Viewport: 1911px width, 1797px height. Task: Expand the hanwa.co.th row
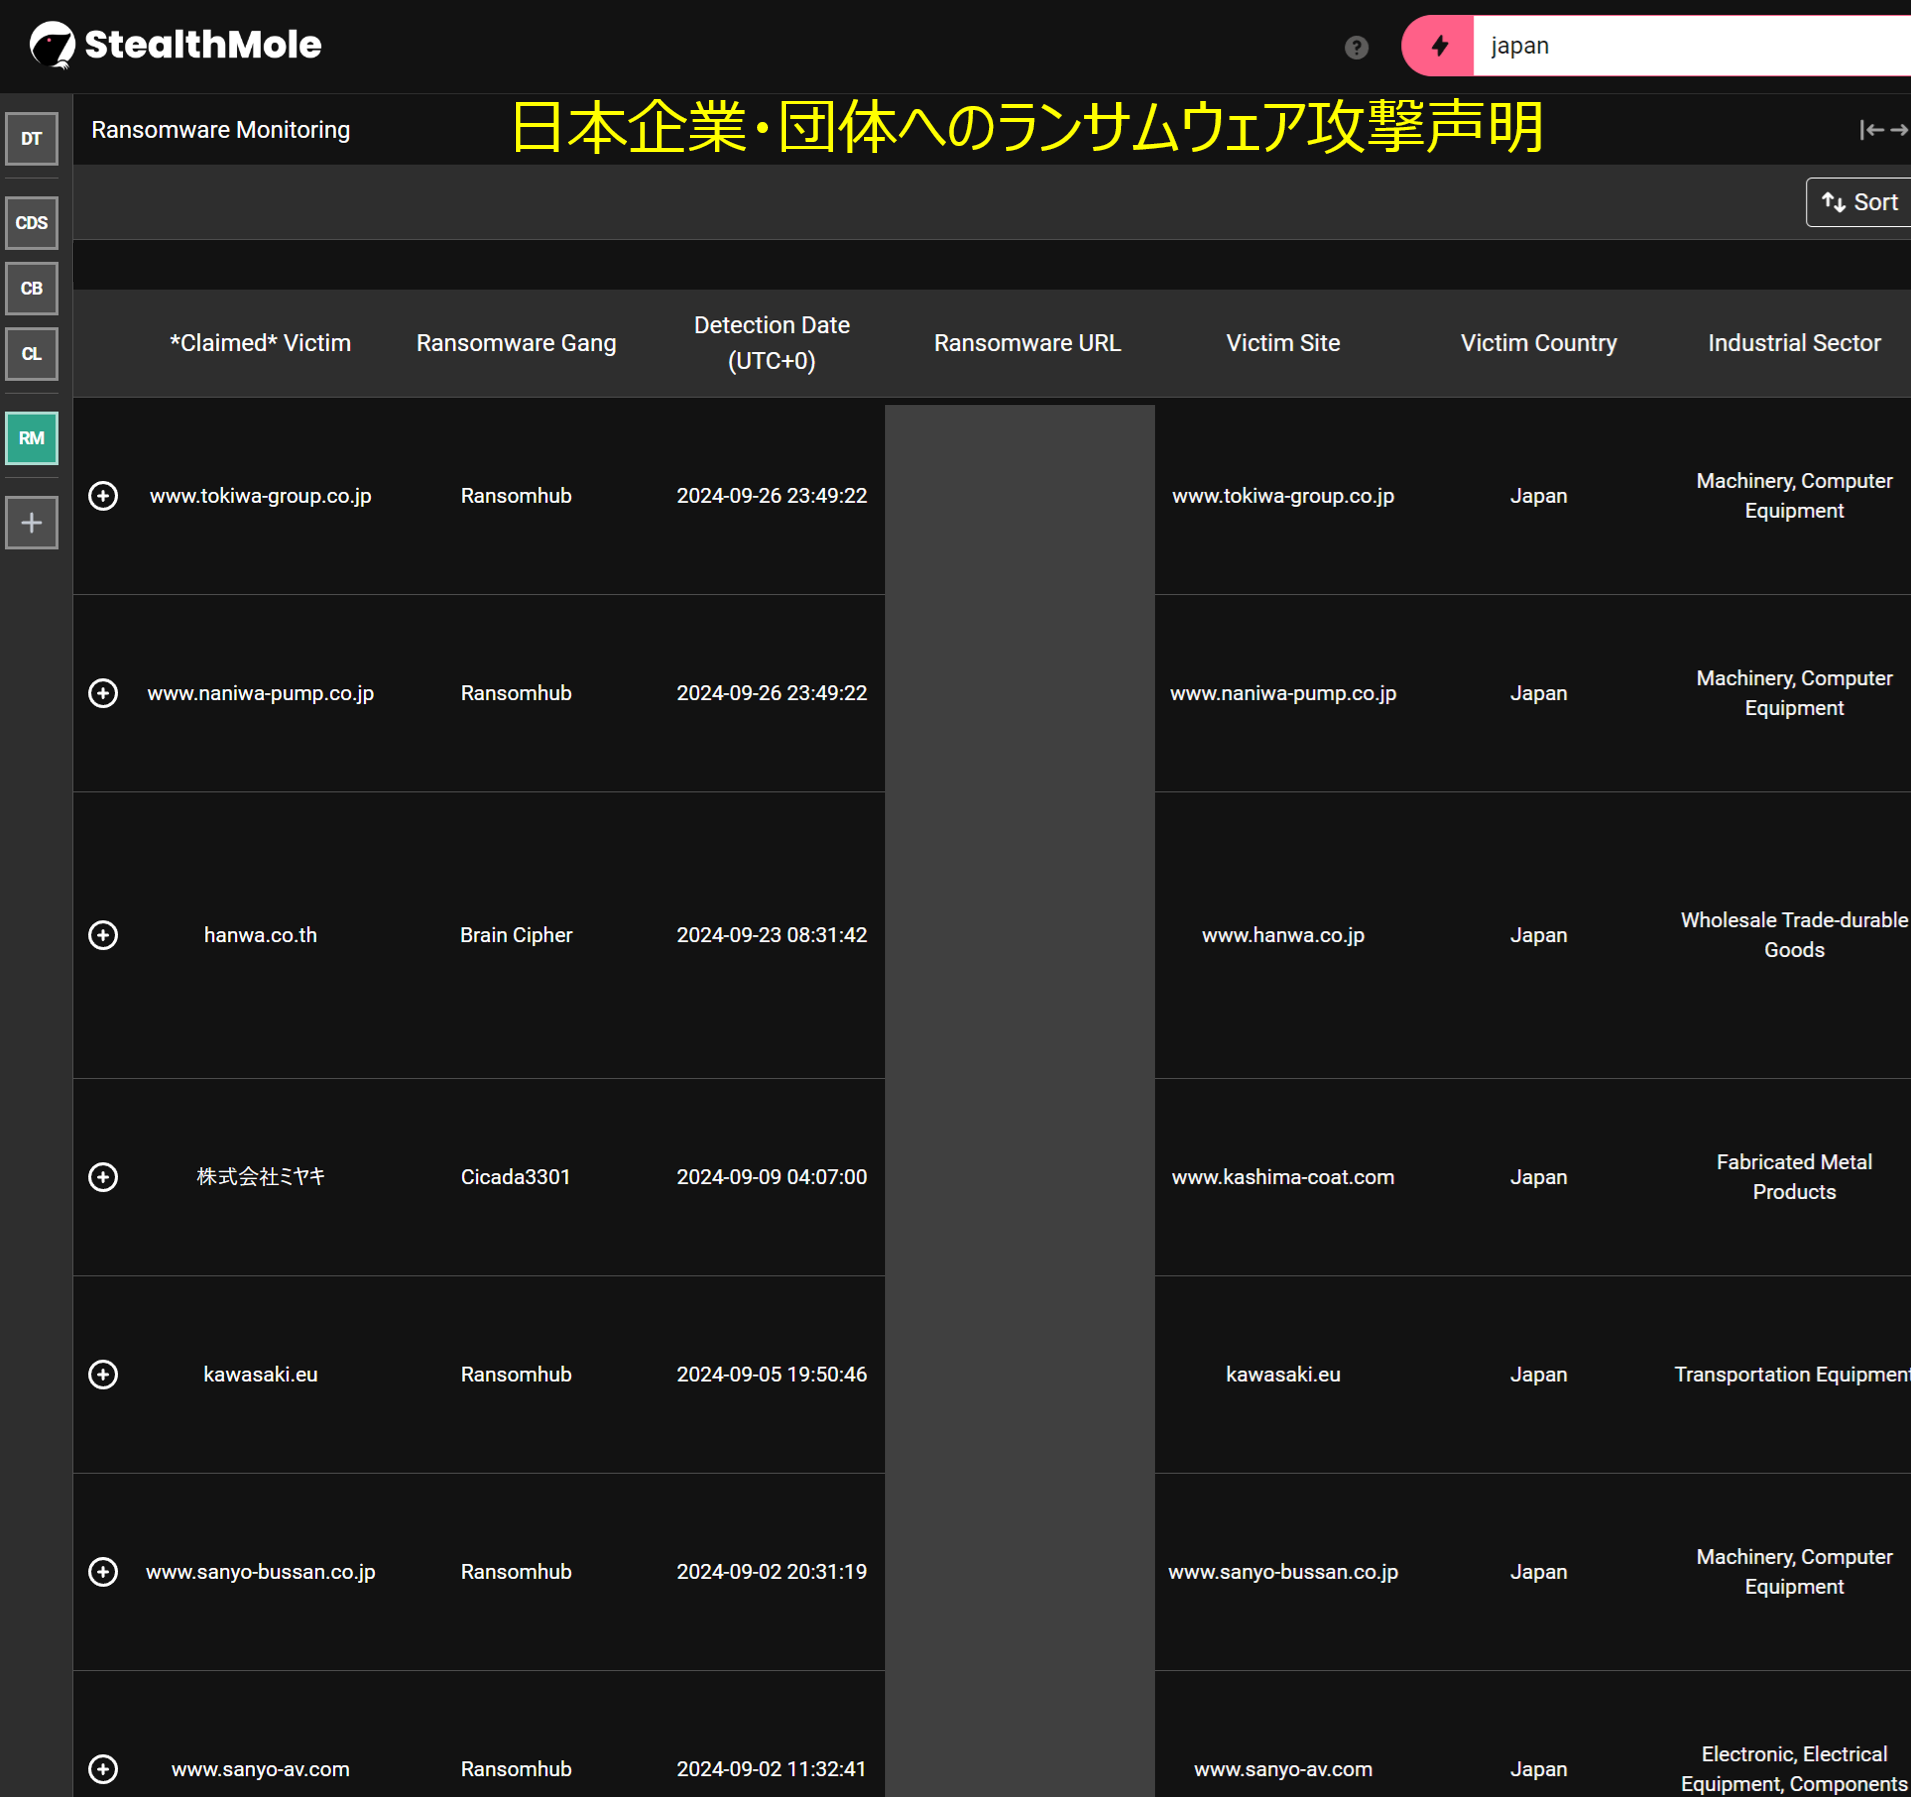[103, 935]
